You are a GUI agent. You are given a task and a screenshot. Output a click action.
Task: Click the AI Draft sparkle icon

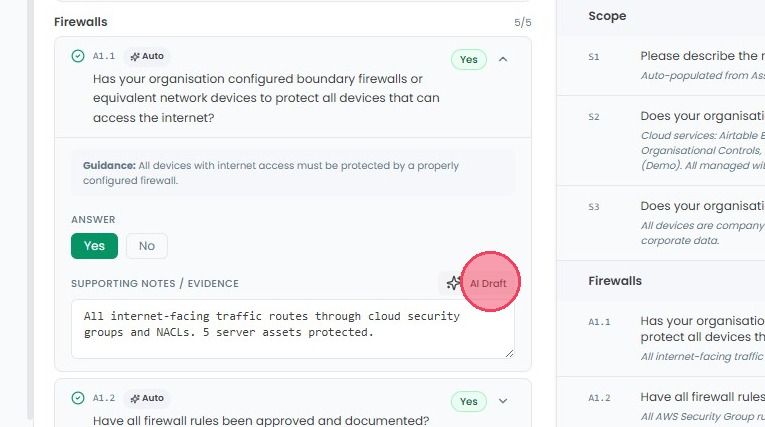453,283
